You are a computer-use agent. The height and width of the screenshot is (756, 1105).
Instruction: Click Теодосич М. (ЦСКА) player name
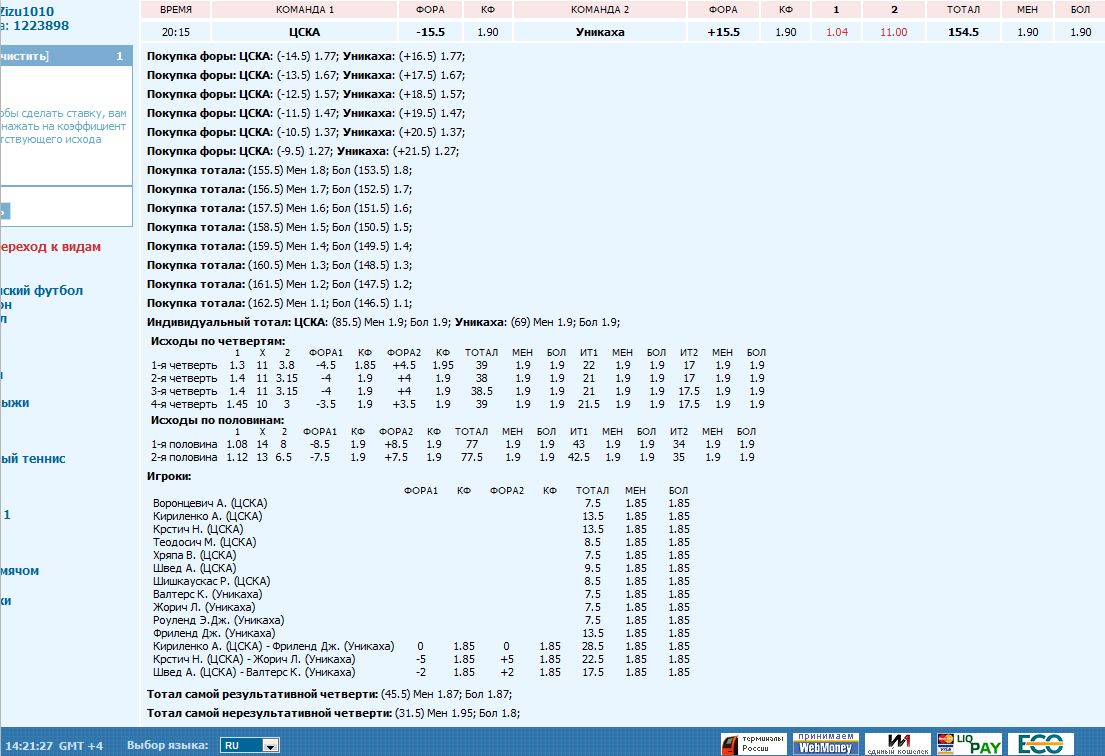204,542
